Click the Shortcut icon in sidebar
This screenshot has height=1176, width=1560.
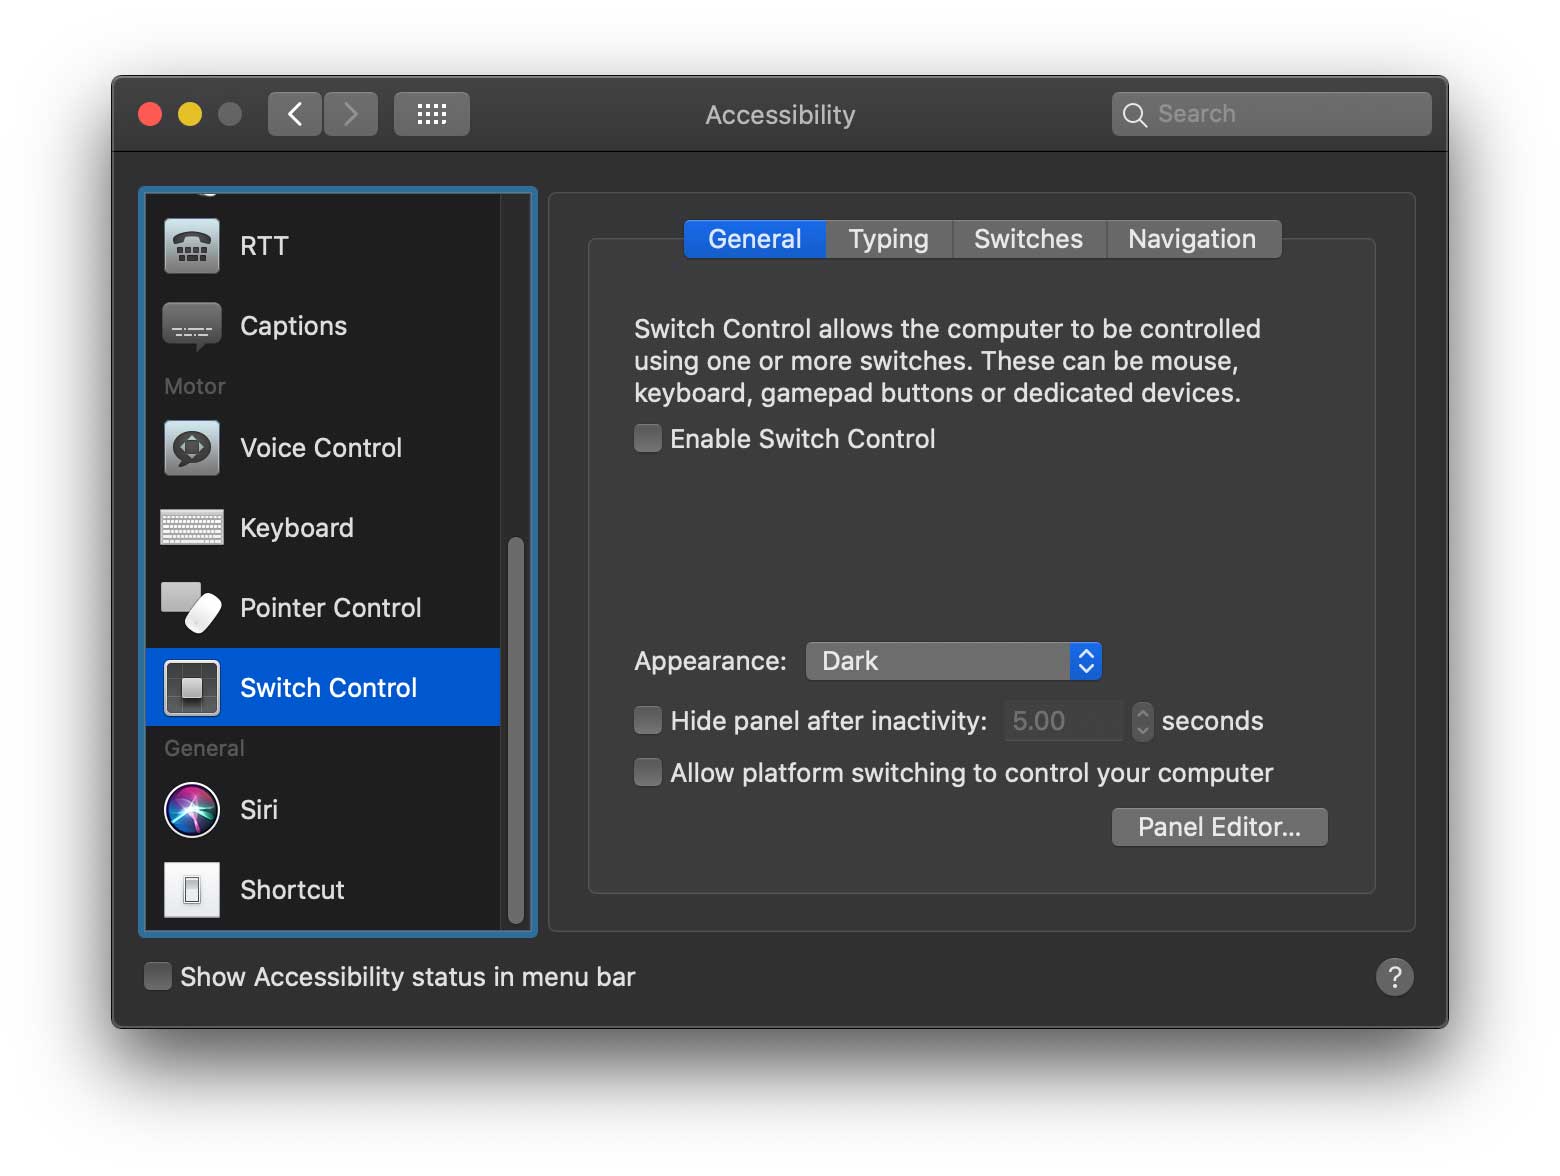(192, 890)
